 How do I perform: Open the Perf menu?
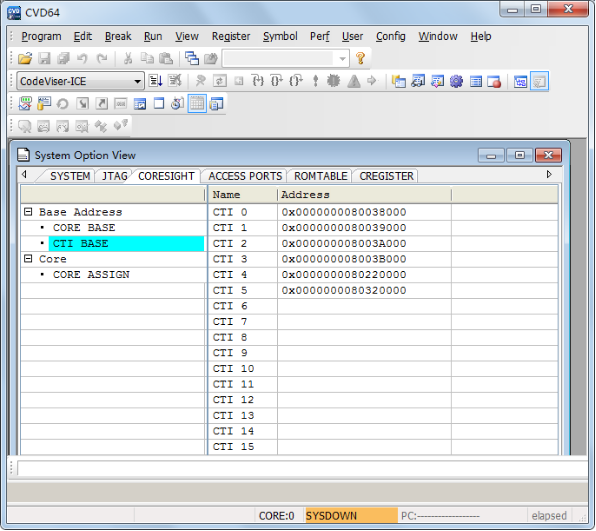click(x=320, y=36)
